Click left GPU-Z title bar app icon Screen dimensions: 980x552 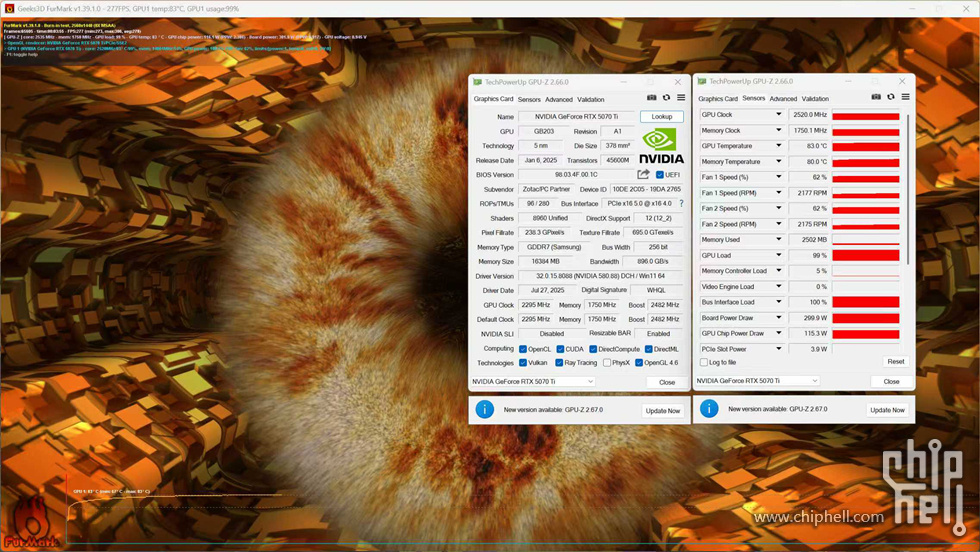tap(478, 82)
